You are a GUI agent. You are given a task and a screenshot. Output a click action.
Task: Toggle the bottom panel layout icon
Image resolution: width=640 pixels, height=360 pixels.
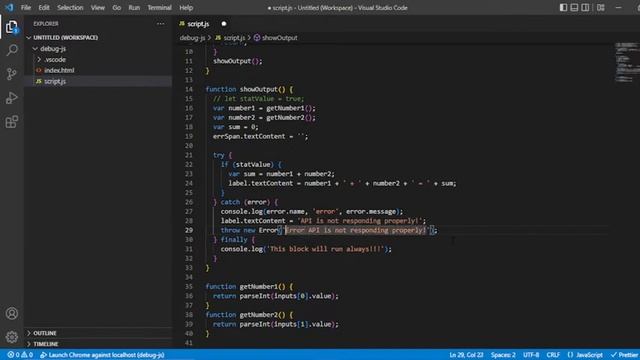click(x=574, y=7)
